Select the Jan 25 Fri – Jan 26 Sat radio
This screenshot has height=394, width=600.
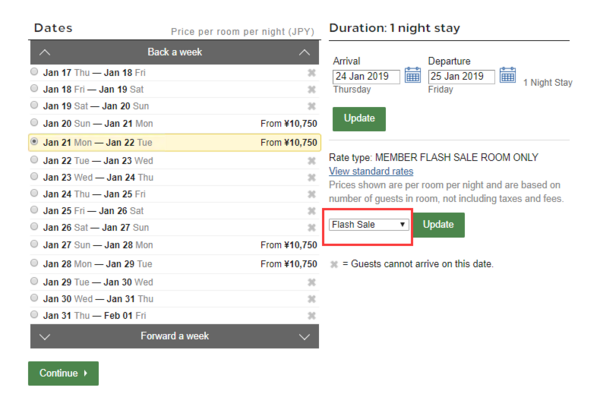pyautogui.click(x=34, y=210)
